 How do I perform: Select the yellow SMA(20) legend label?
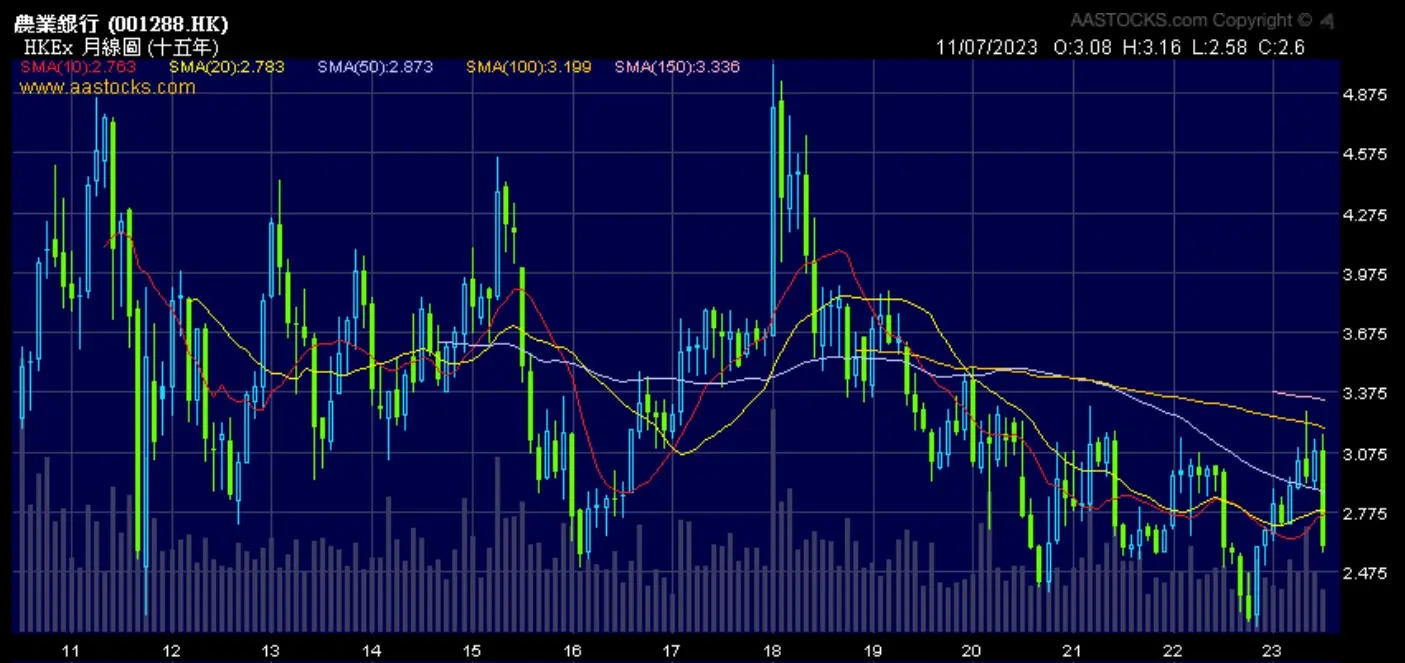coord(226,67)
